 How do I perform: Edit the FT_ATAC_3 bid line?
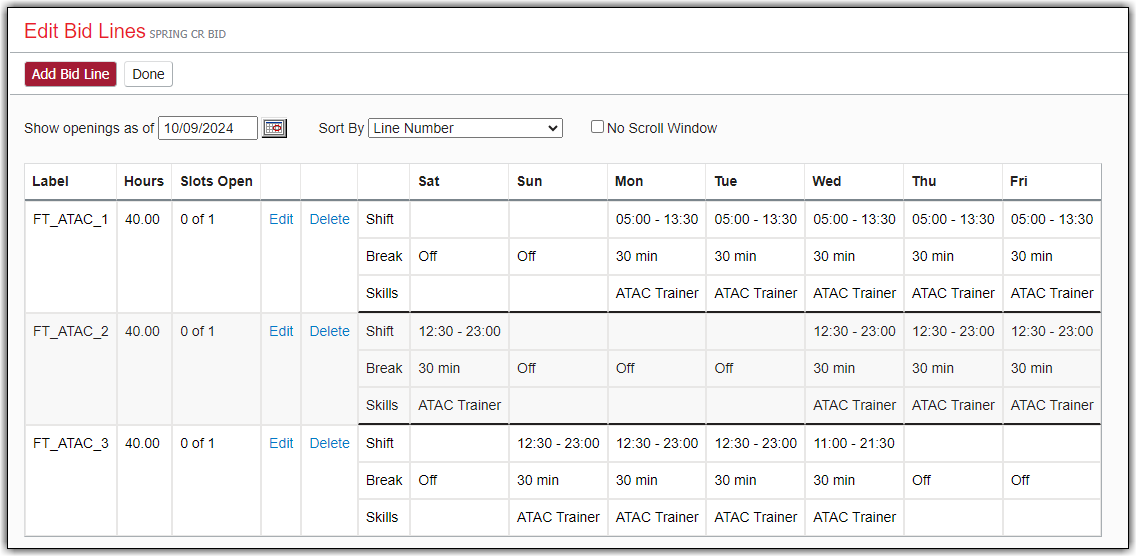click(281, 443)
